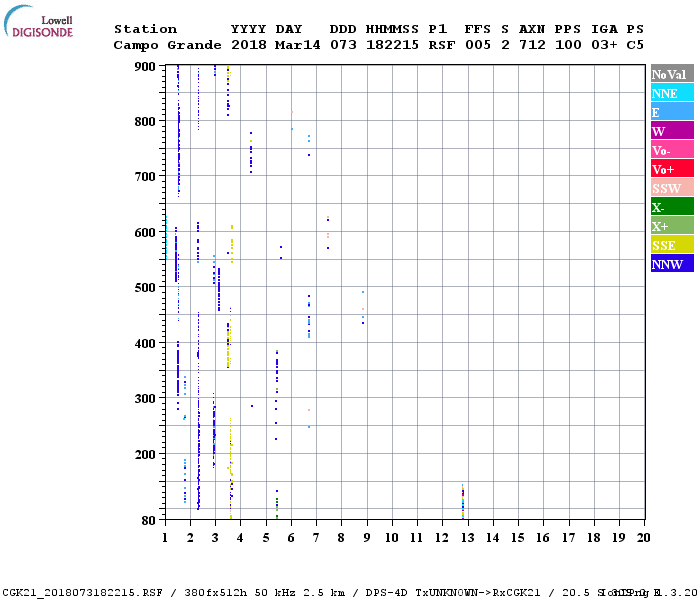Select the No Val legend swatch
Viewport: 700px width, 600px height.
(x=672, y=74)
